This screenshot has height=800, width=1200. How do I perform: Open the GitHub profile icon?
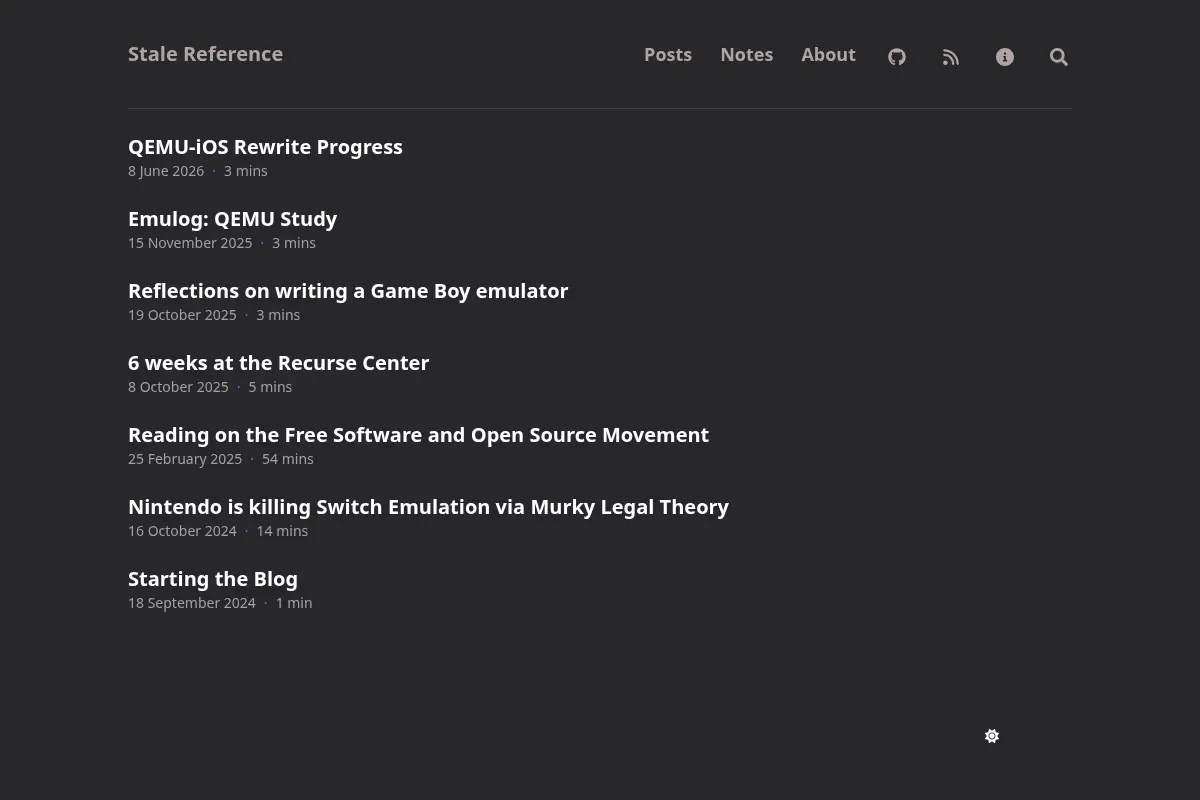click(x=897, y=57)
